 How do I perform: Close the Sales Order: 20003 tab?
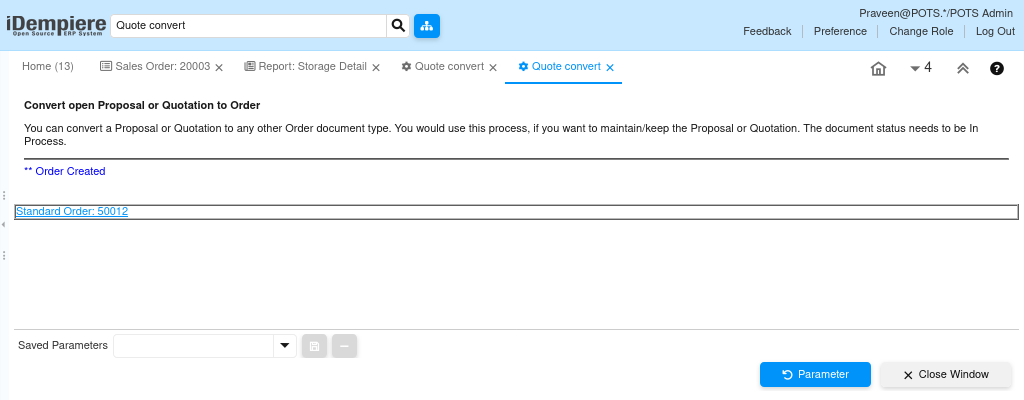click(219, 67)
